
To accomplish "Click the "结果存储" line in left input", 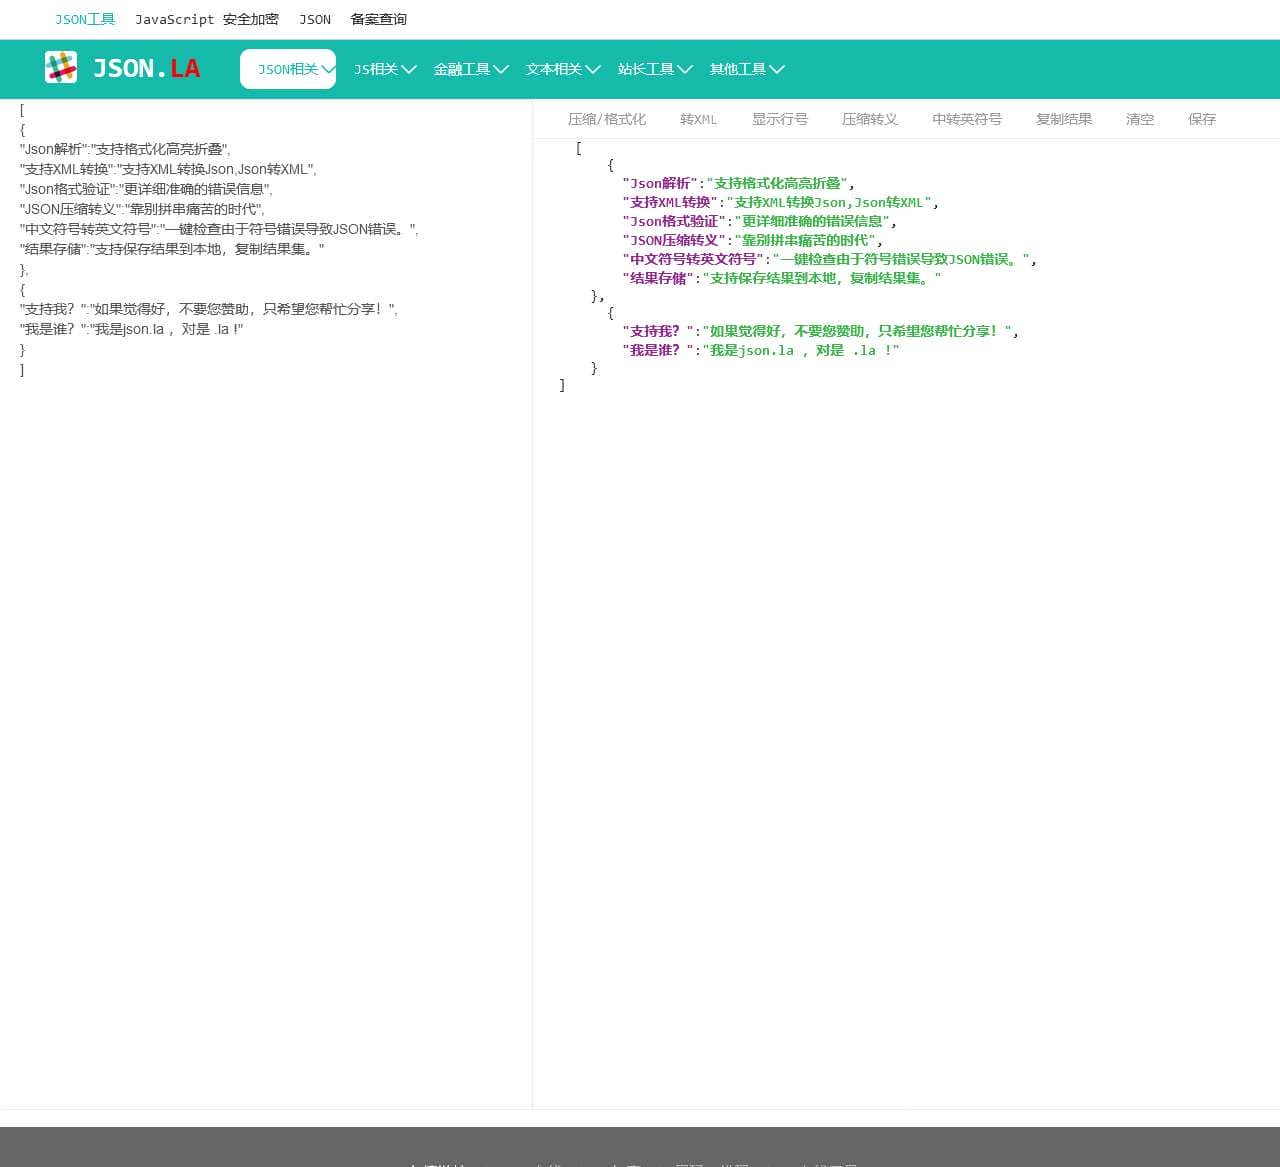I will pos(172,249).
